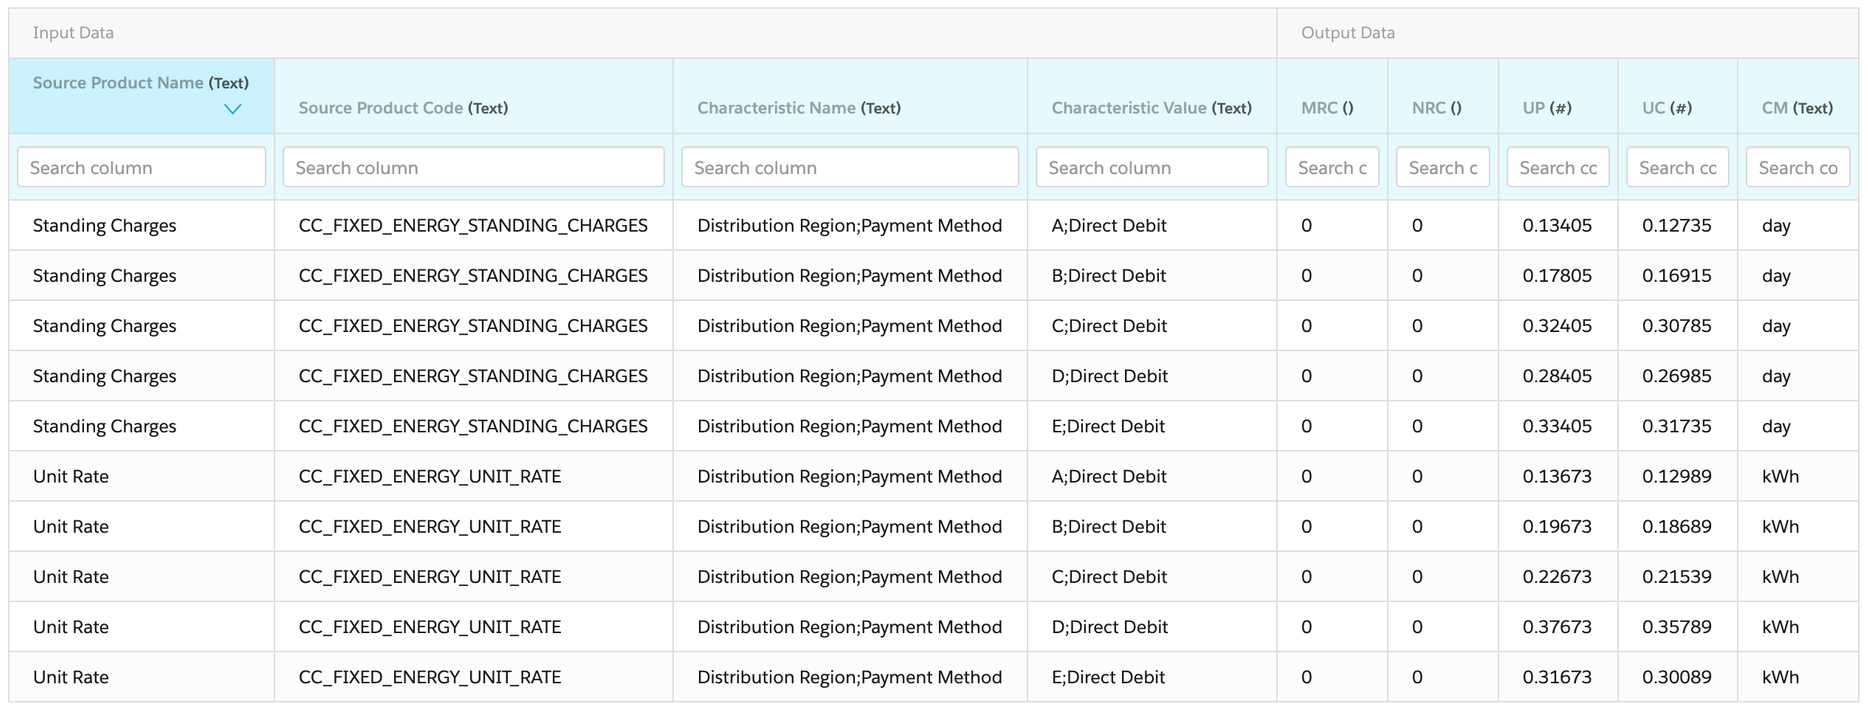
Task: Click UC value 0.31735
Action: coord(1677,426)
